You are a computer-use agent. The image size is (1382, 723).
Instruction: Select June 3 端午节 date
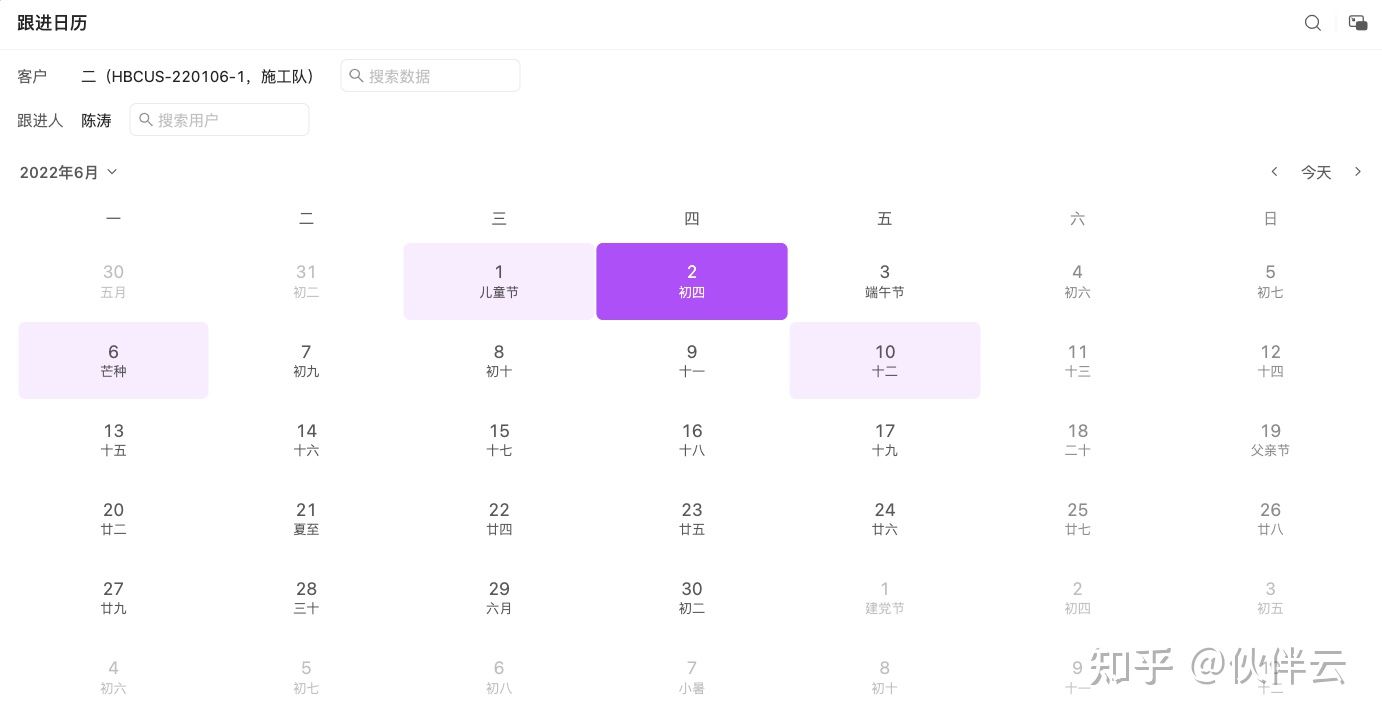885,281
